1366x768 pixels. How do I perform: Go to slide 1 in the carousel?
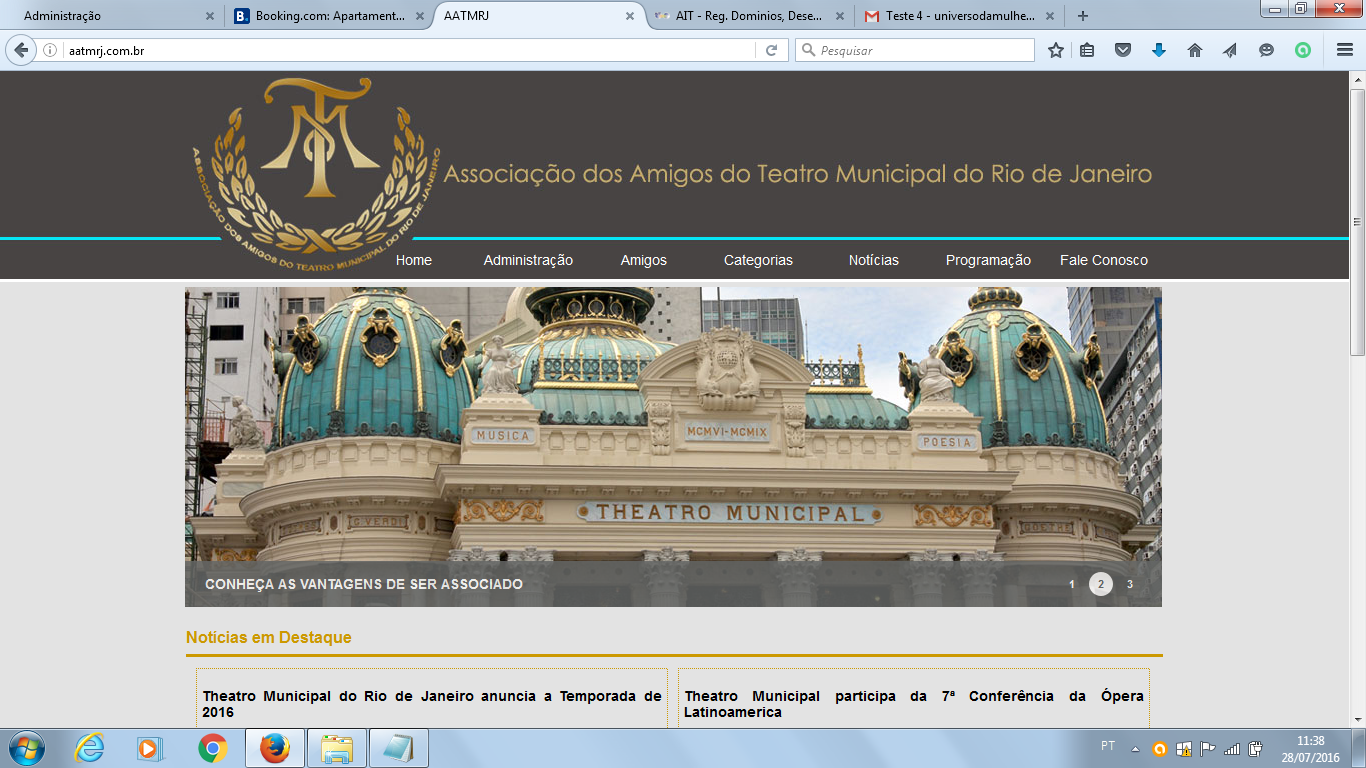click(x=1072, y=584)
